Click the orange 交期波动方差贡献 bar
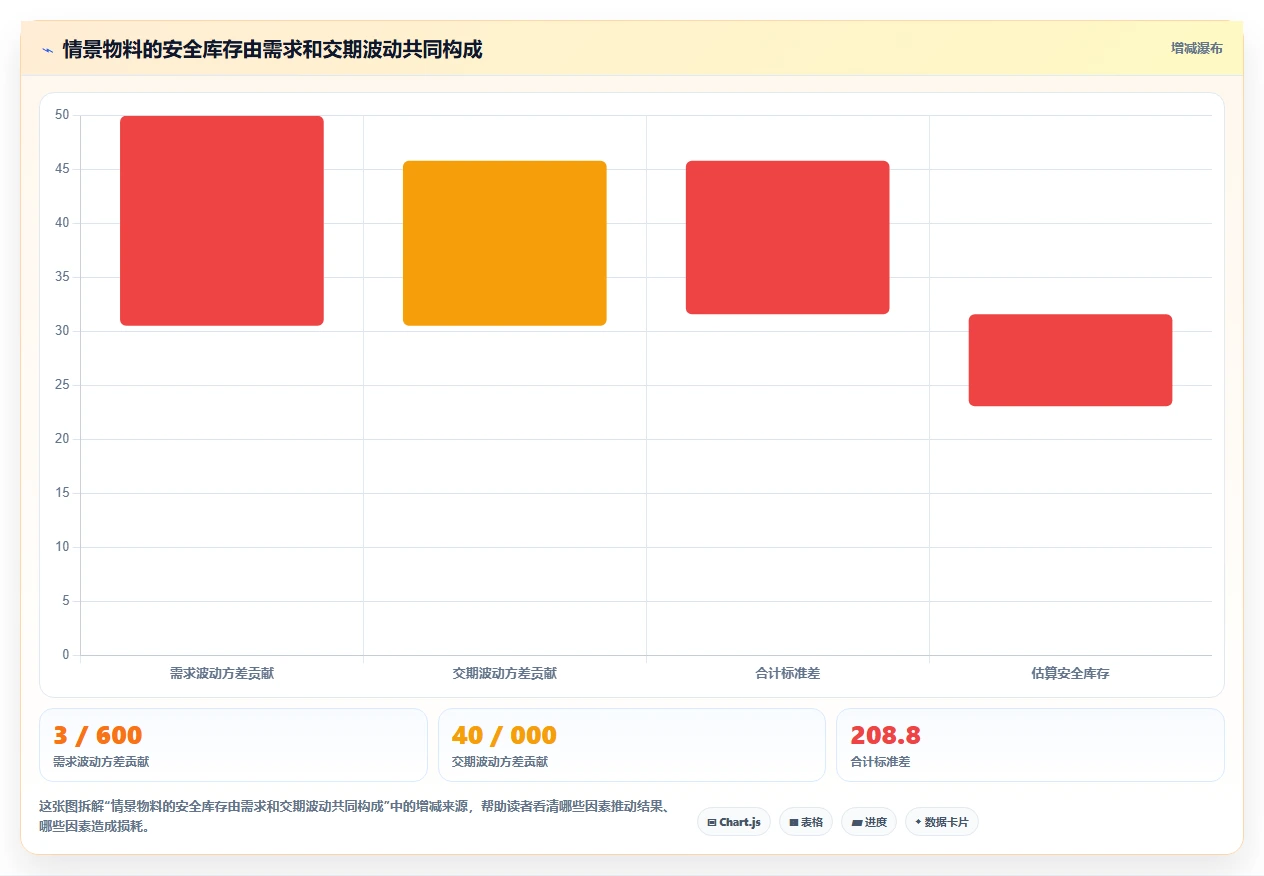 coord(505,243)
